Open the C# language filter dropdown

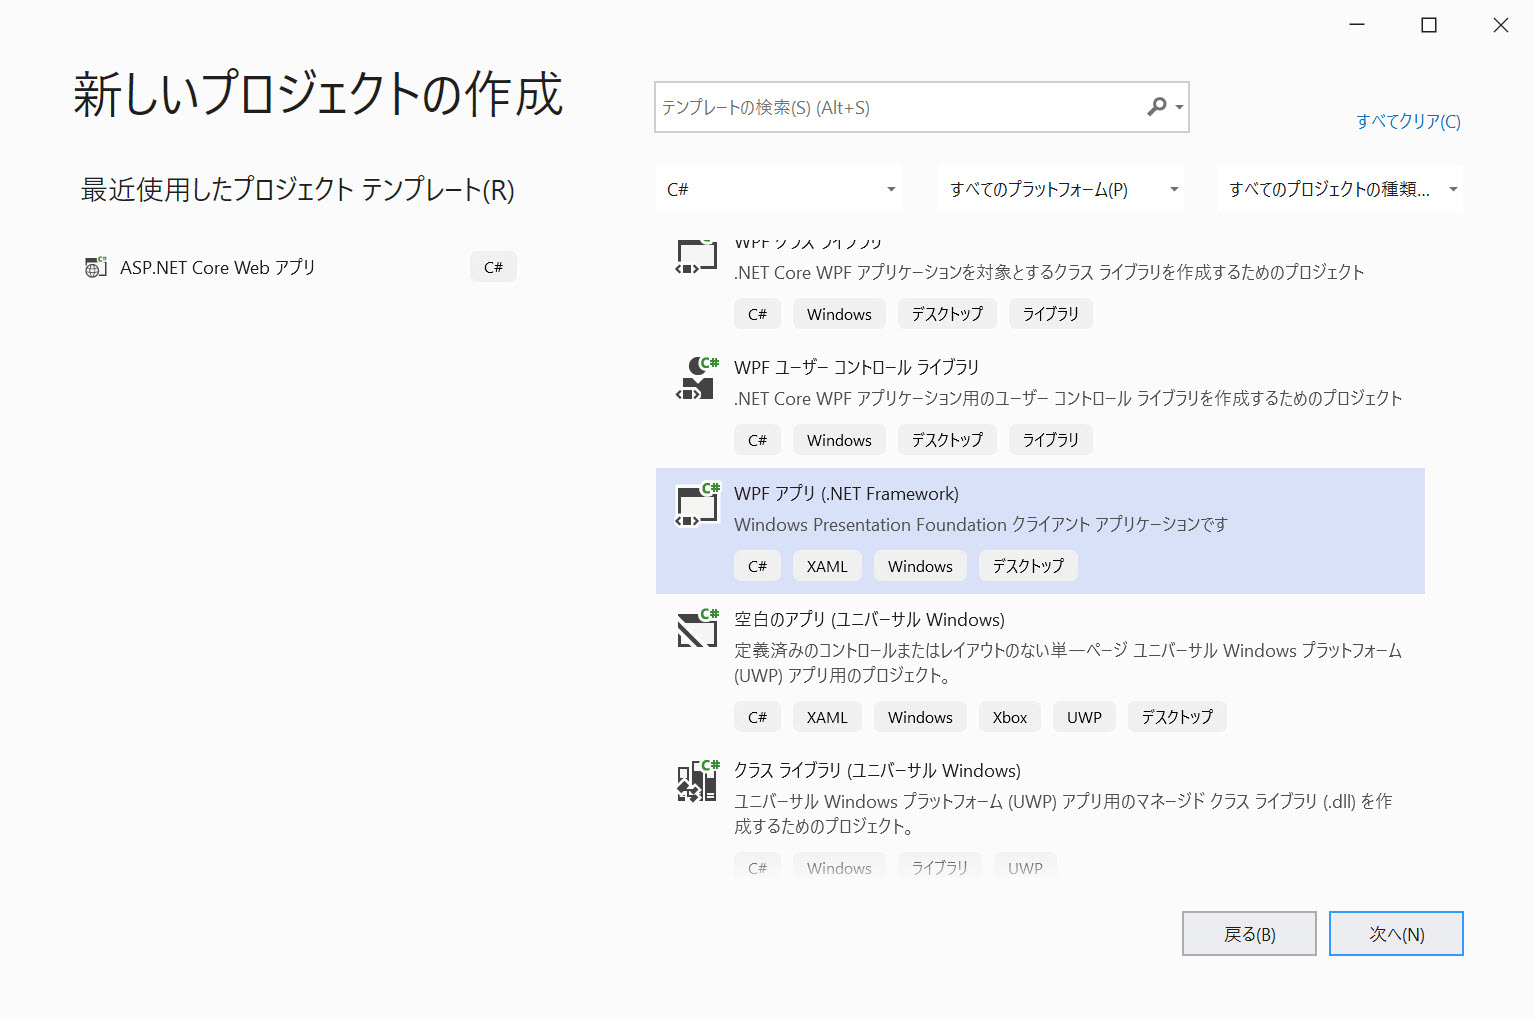[779, 189]
